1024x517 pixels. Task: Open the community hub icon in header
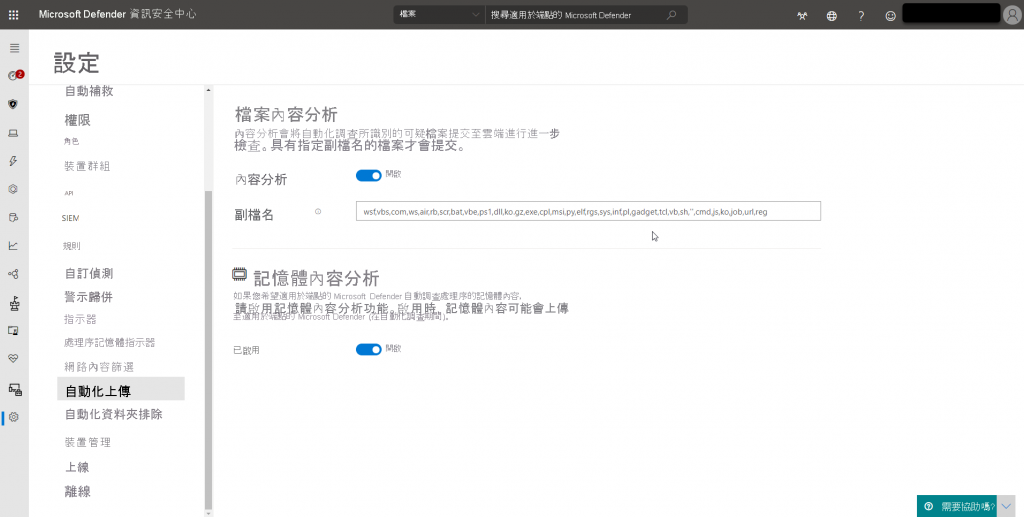[x=802, y=16]
